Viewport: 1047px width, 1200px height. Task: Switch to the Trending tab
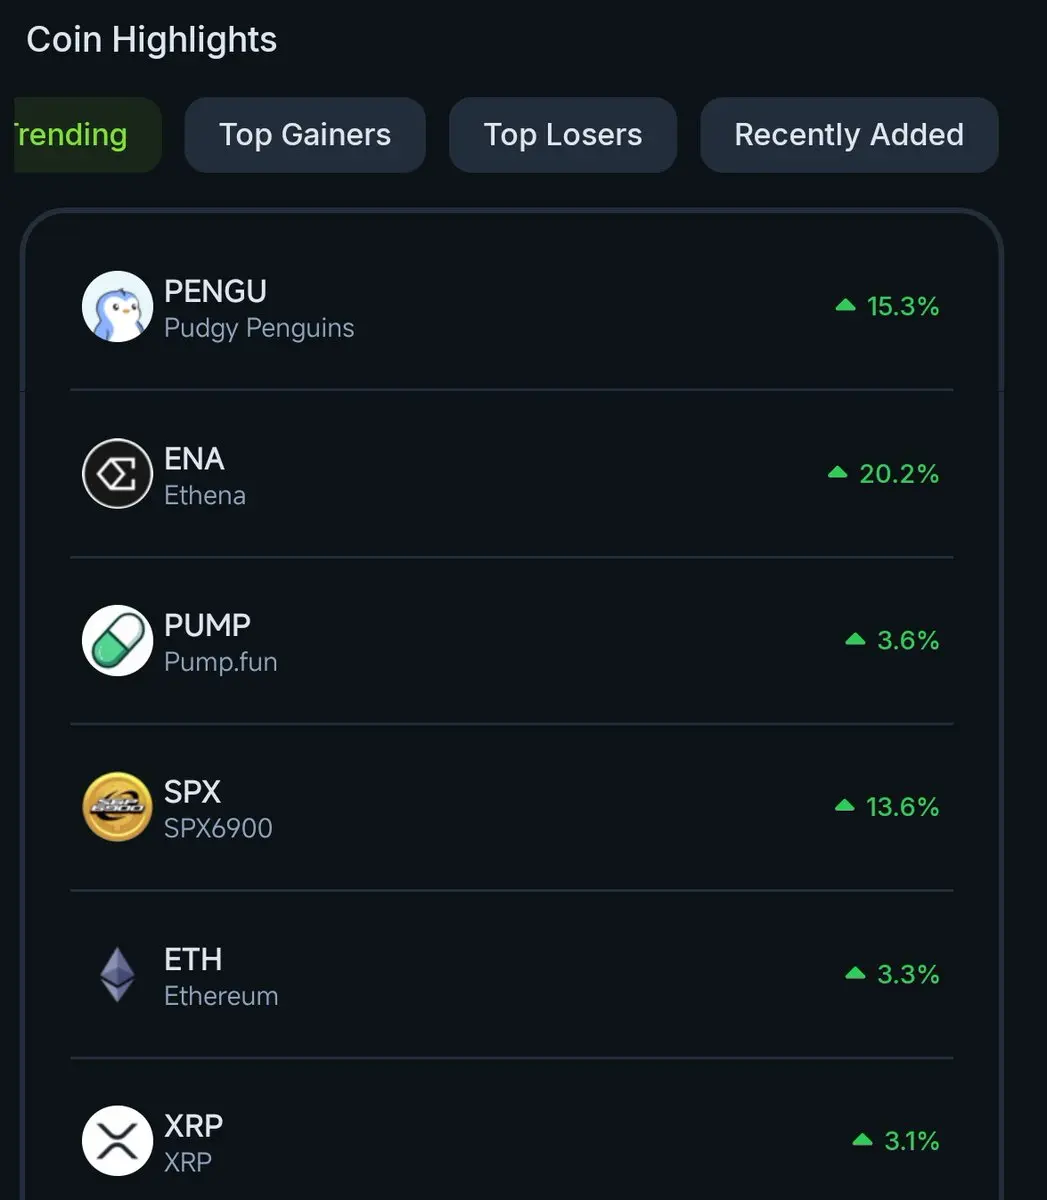click(x=87, y=135)
